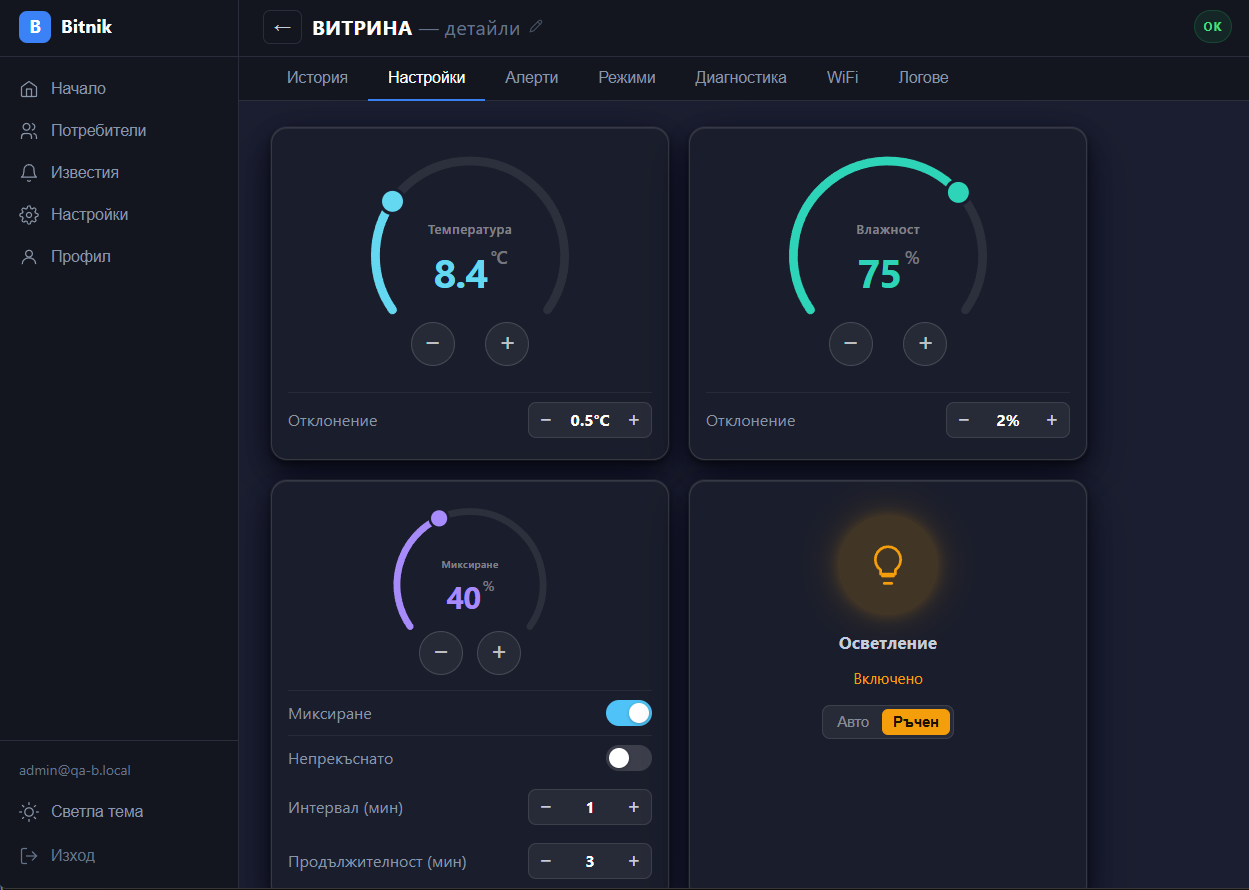Screen dimensions: 1249x890
Task: Switch to Светла тема
Action: [119, 812]
